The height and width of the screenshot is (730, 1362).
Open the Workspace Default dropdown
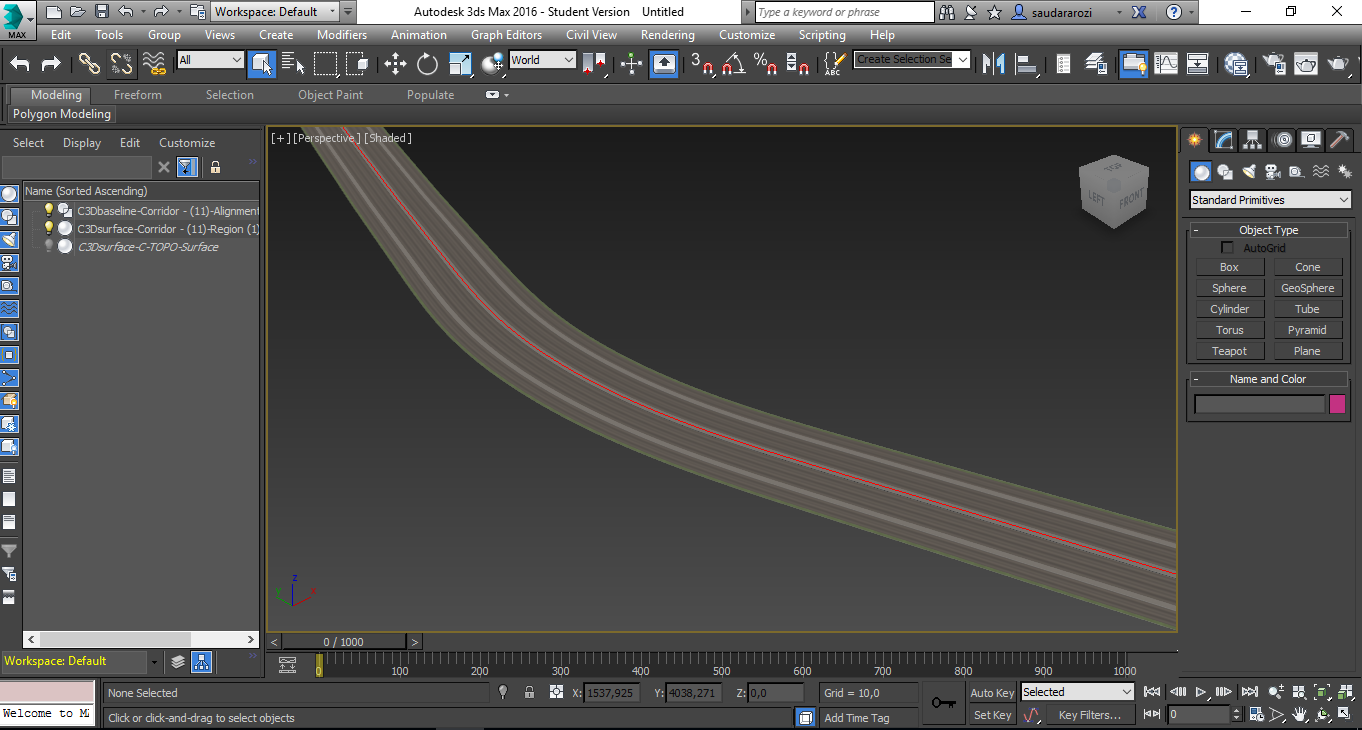pyautogui.click(x=277, y=12)
